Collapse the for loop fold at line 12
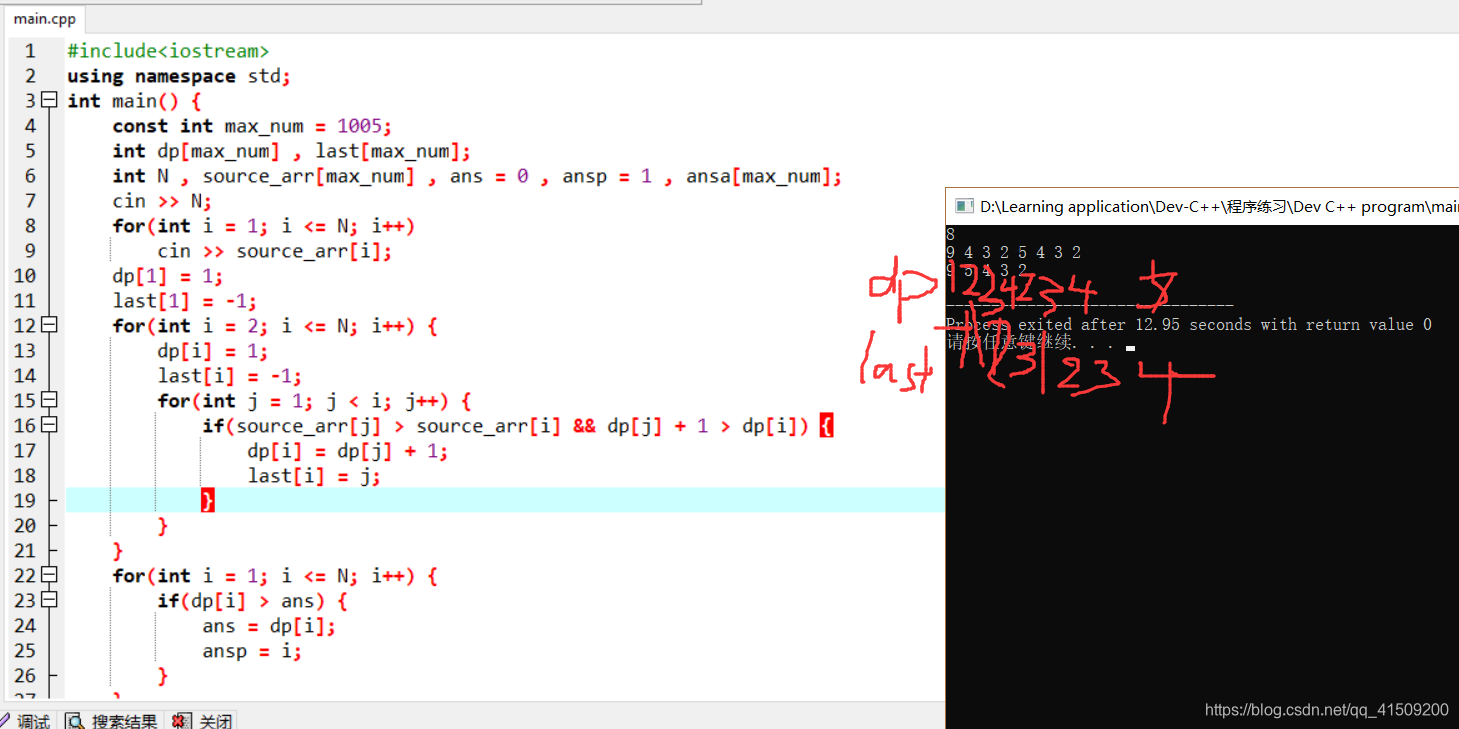Image resolution: width=1459 pixels, height=729 pixels. coord(50,325)
